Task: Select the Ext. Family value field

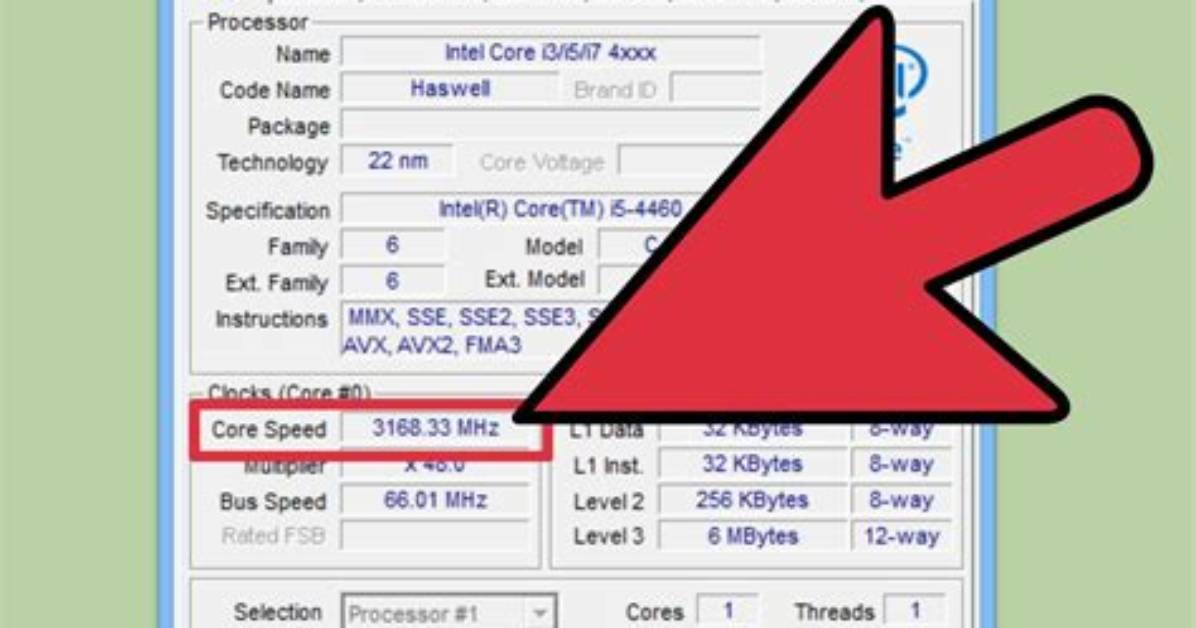Action: (x=392, y=281)
